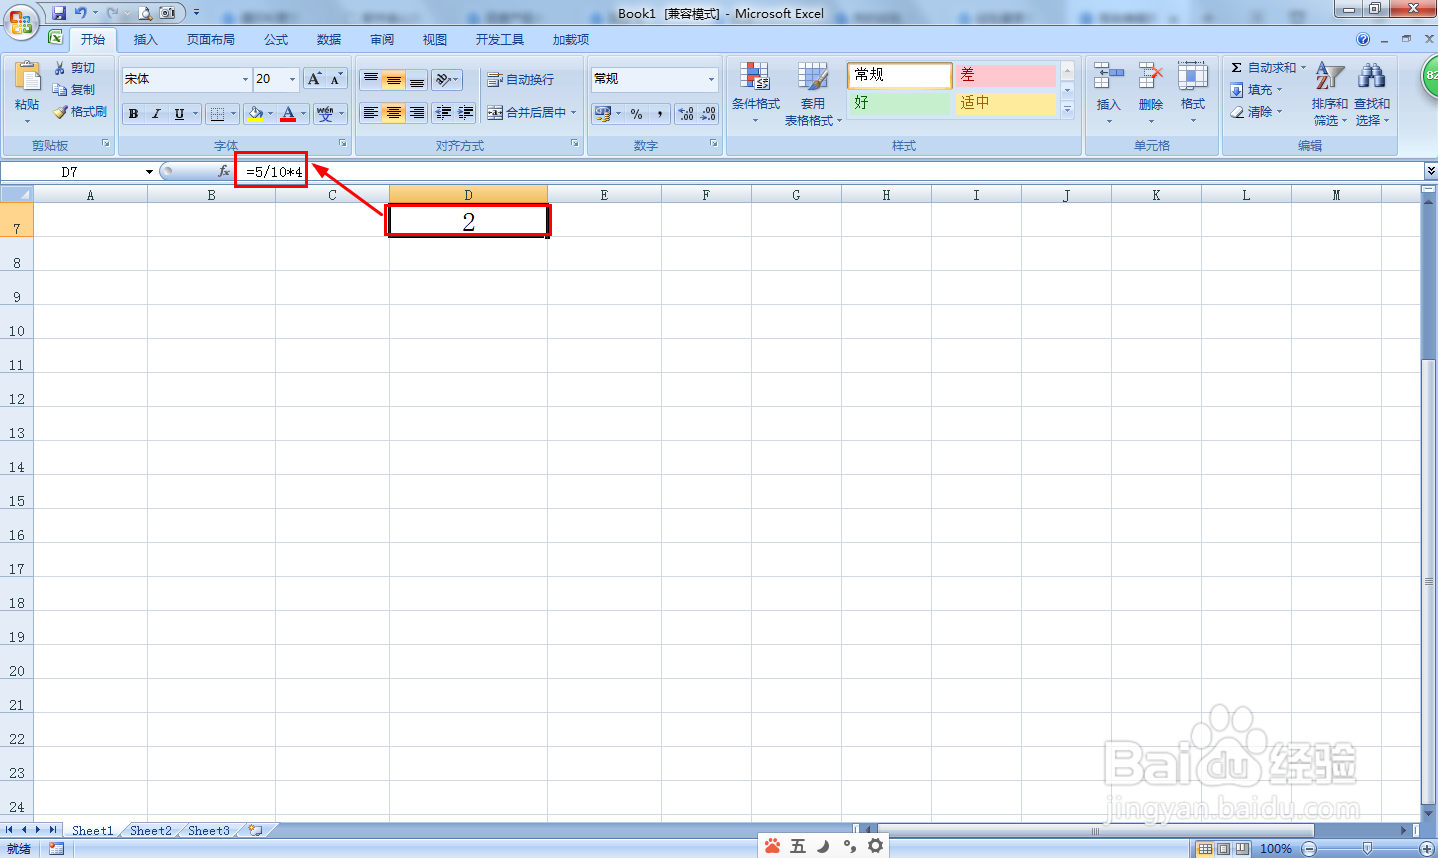
Task: Open accounting number format button
Action: click(x=602, y=114)
